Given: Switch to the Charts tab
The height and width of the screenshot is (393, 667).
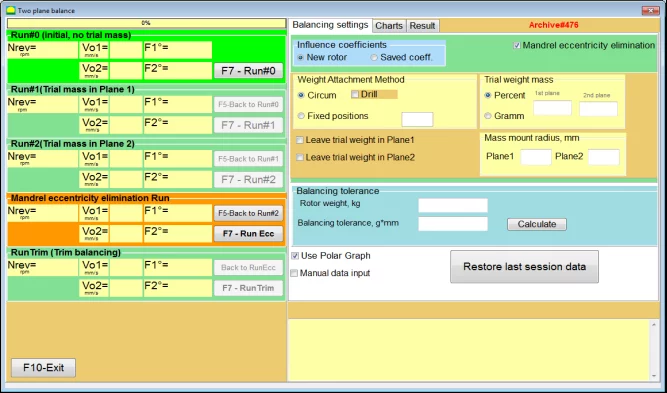Looking at the screenshot, I should pos(389,26).
